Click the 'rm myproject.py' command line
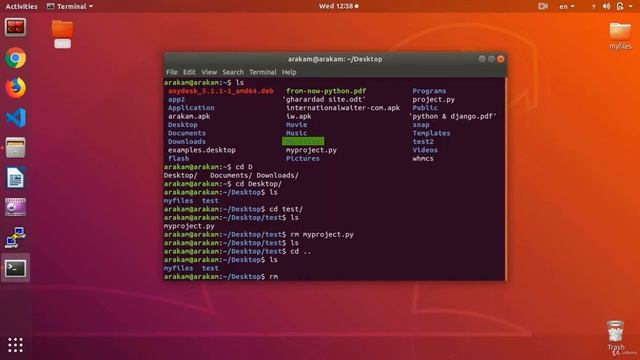Screen dimensions: 640x360 coord(258,234)
